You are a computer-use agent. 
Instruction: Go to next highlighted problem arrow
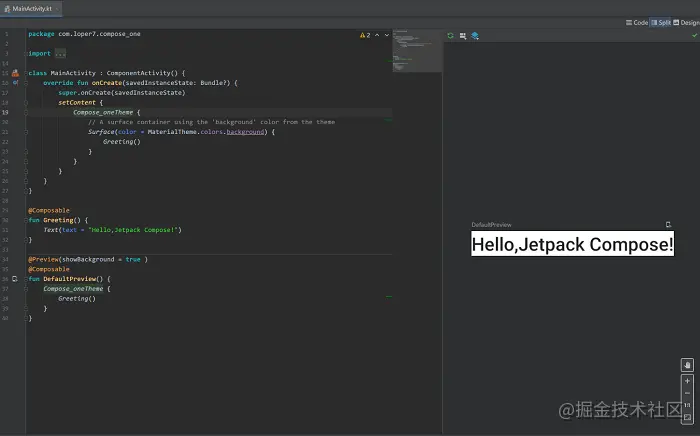tap(387, 35)
